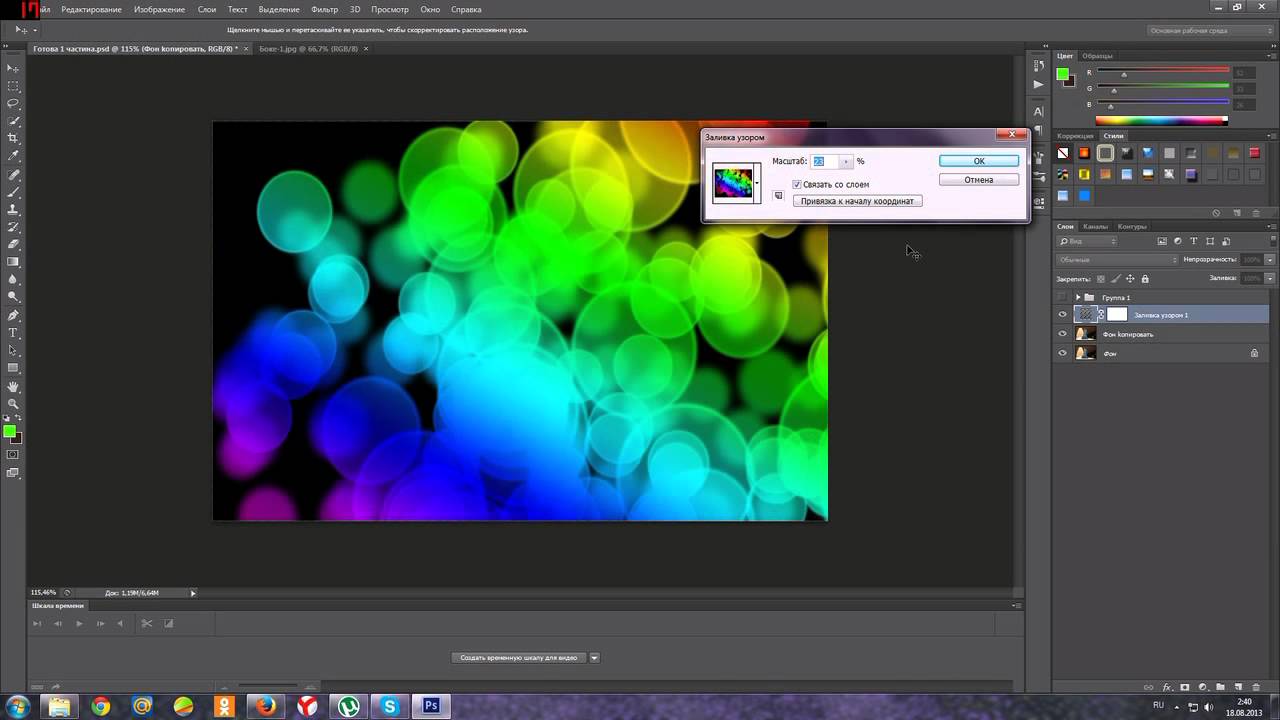Open the pattern picker dropdown arrow
Image resolution: width=1280 pixels, height=720 pixels.
[757, 183]
